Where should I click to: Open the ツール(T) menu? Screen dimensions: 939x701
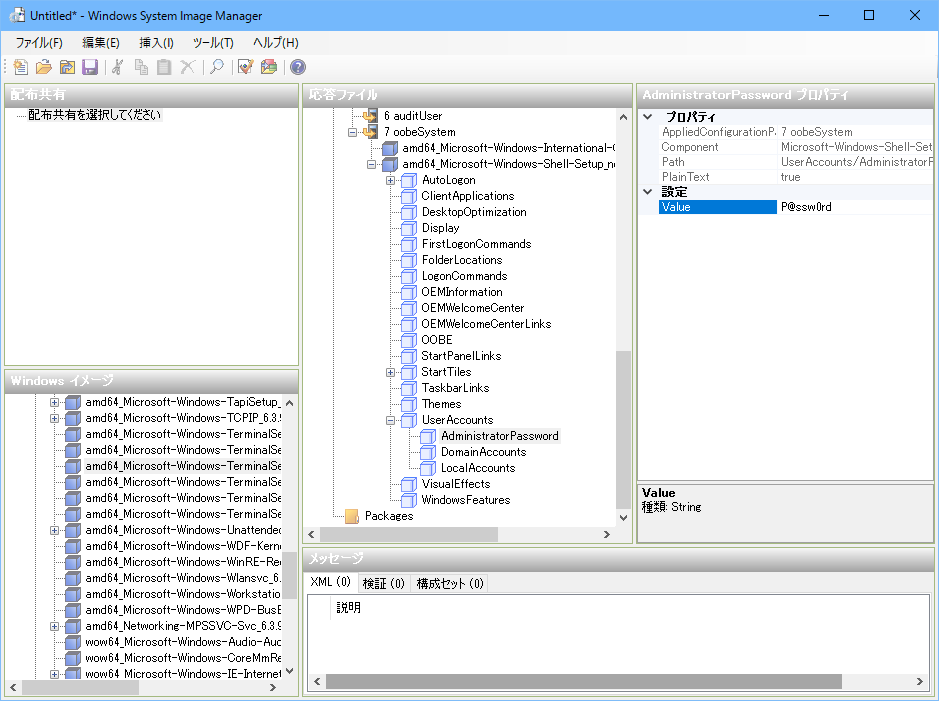click(213, 43)
